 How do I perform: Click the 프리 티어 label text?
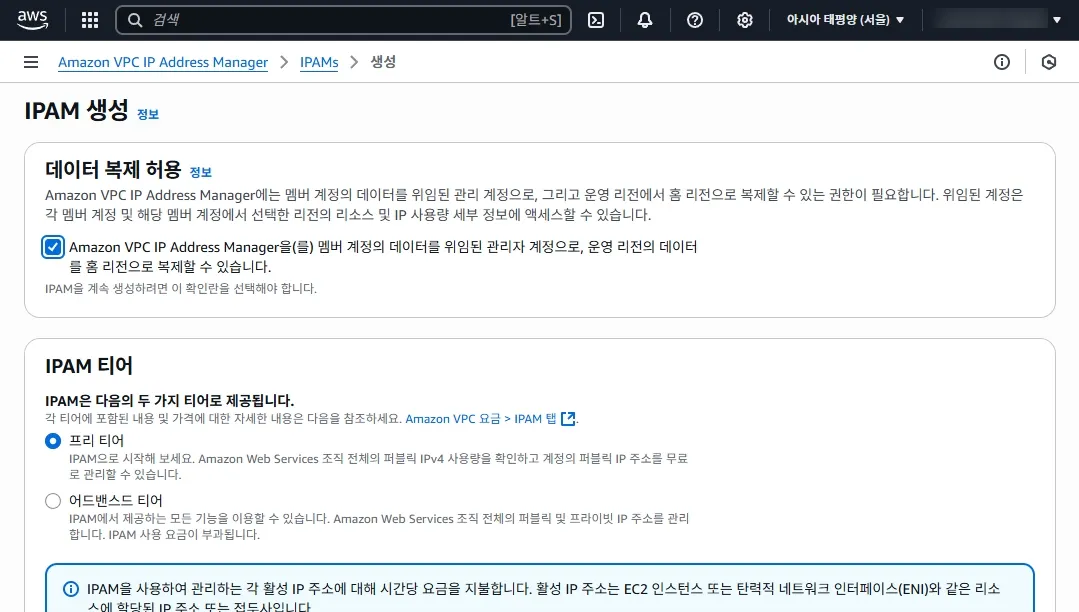[96, 441]
